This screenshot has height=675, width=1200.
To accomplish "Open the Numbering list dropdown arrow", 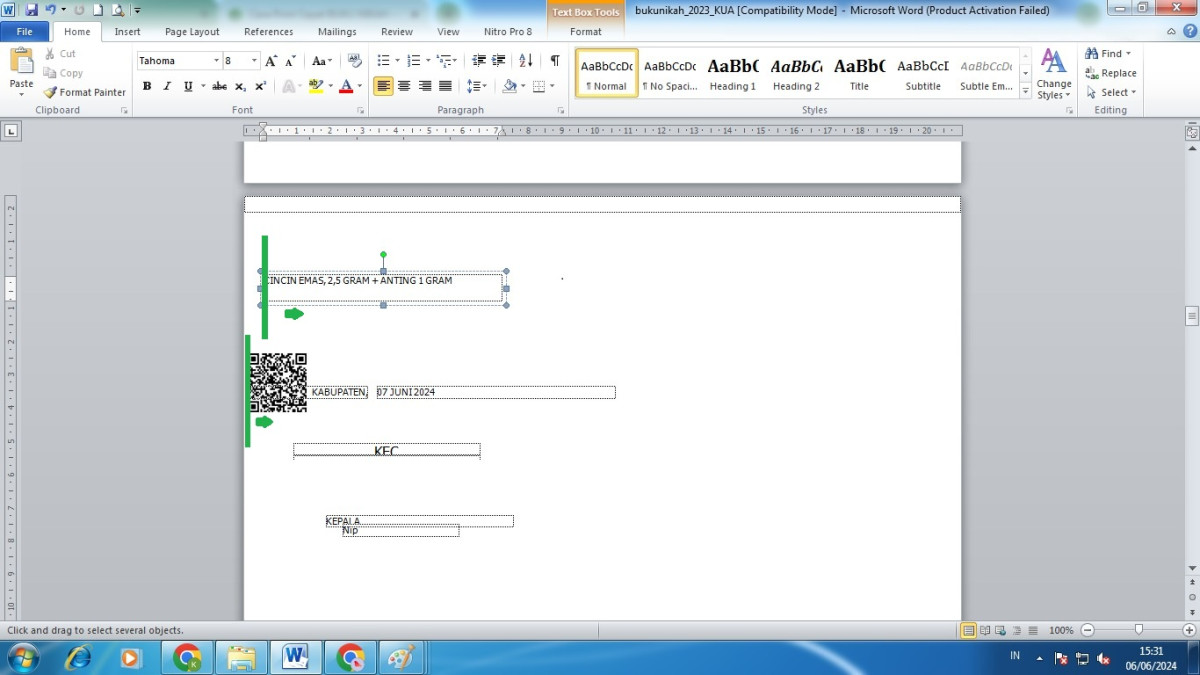I will [427, 61].
